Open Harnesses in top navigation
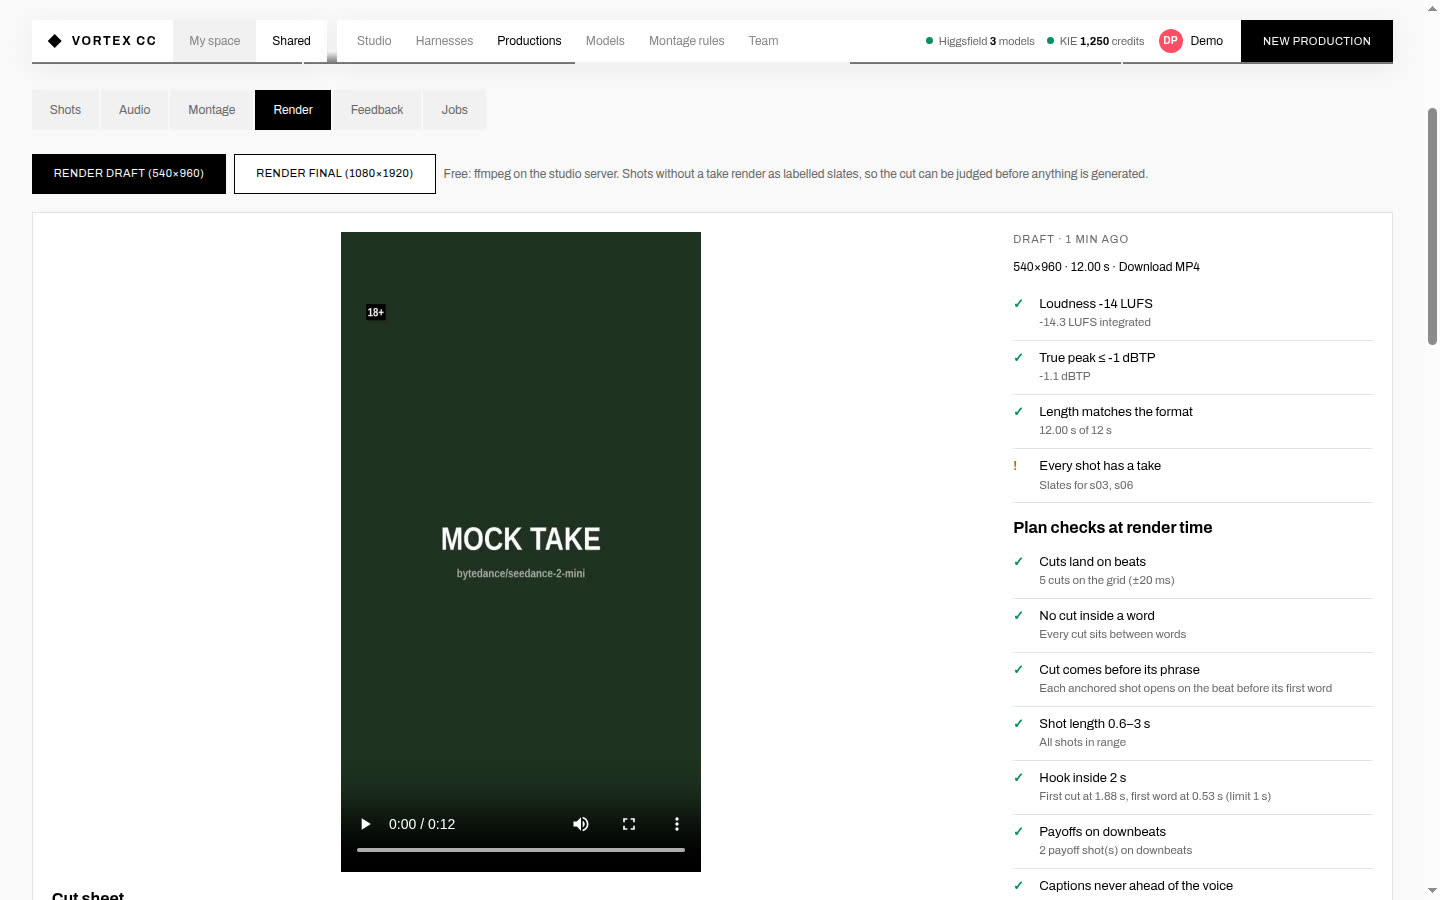Image resolution: width=1440 pixels, height=900 pixels. 444,41
